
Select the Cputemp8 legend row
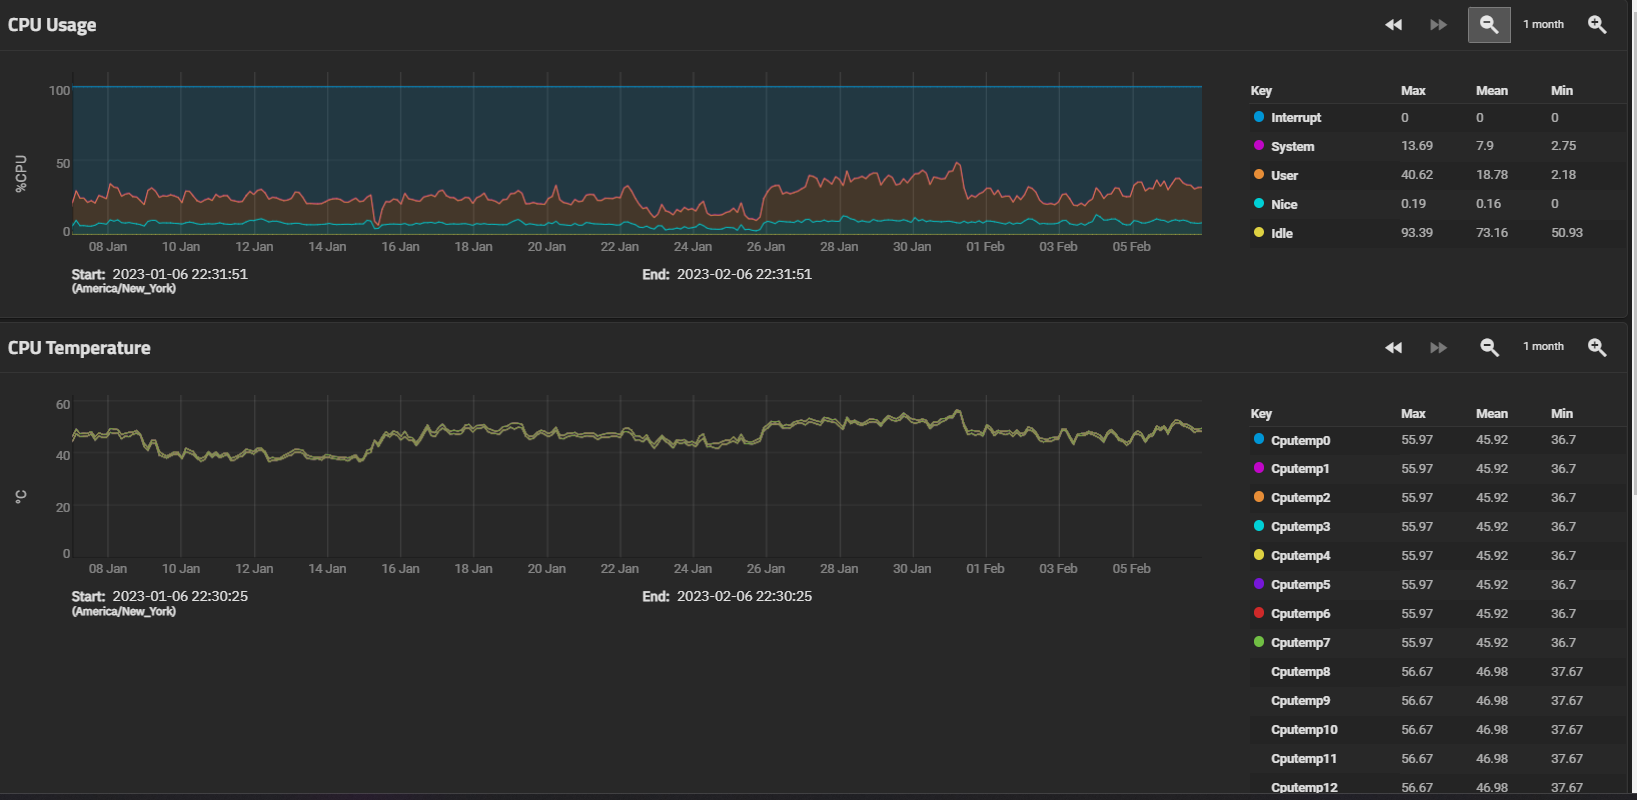point(1438,672)
